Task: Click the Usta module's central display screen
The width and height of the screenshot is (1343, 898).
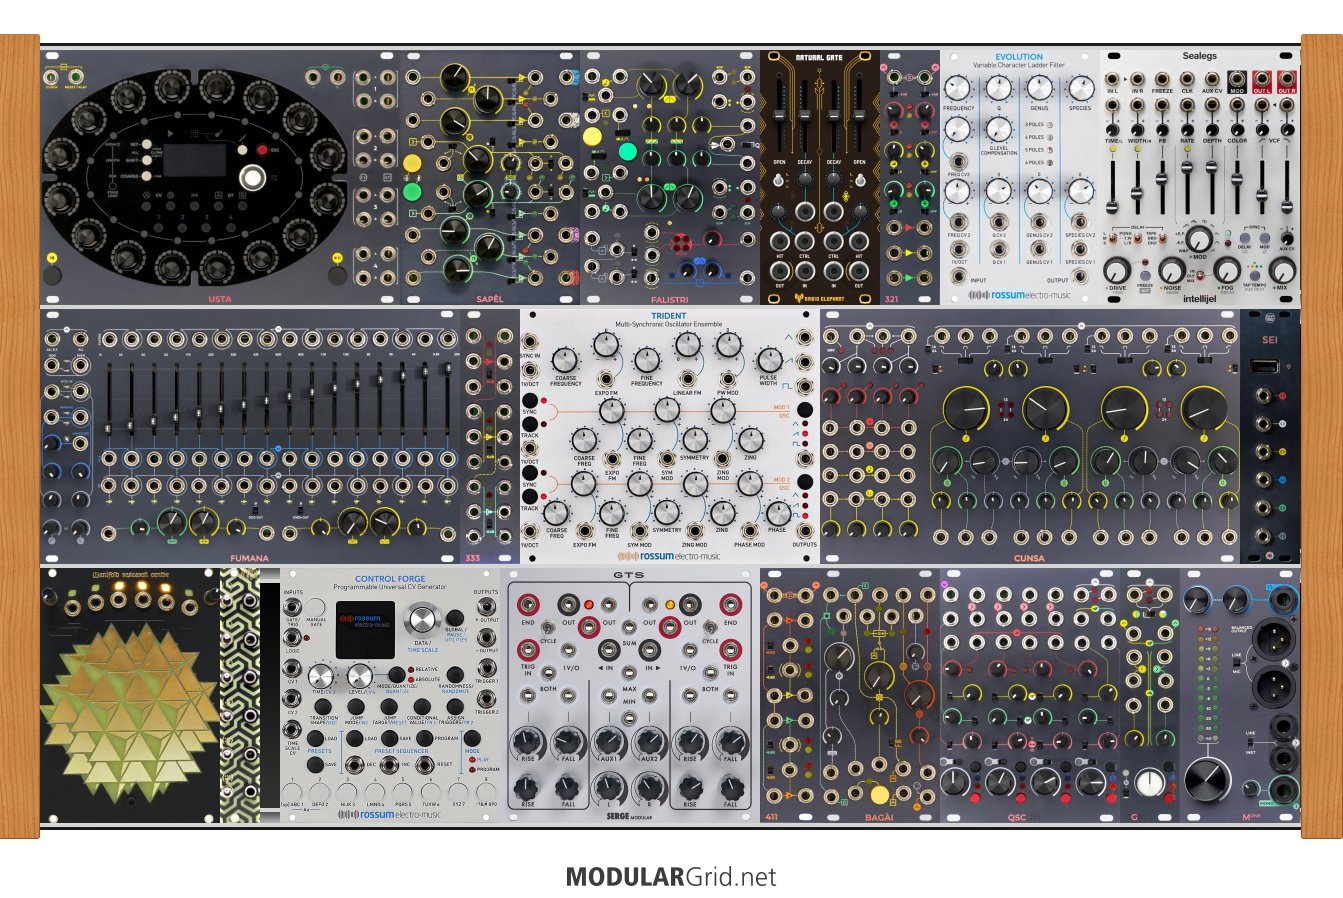Action: pos(195,160)
